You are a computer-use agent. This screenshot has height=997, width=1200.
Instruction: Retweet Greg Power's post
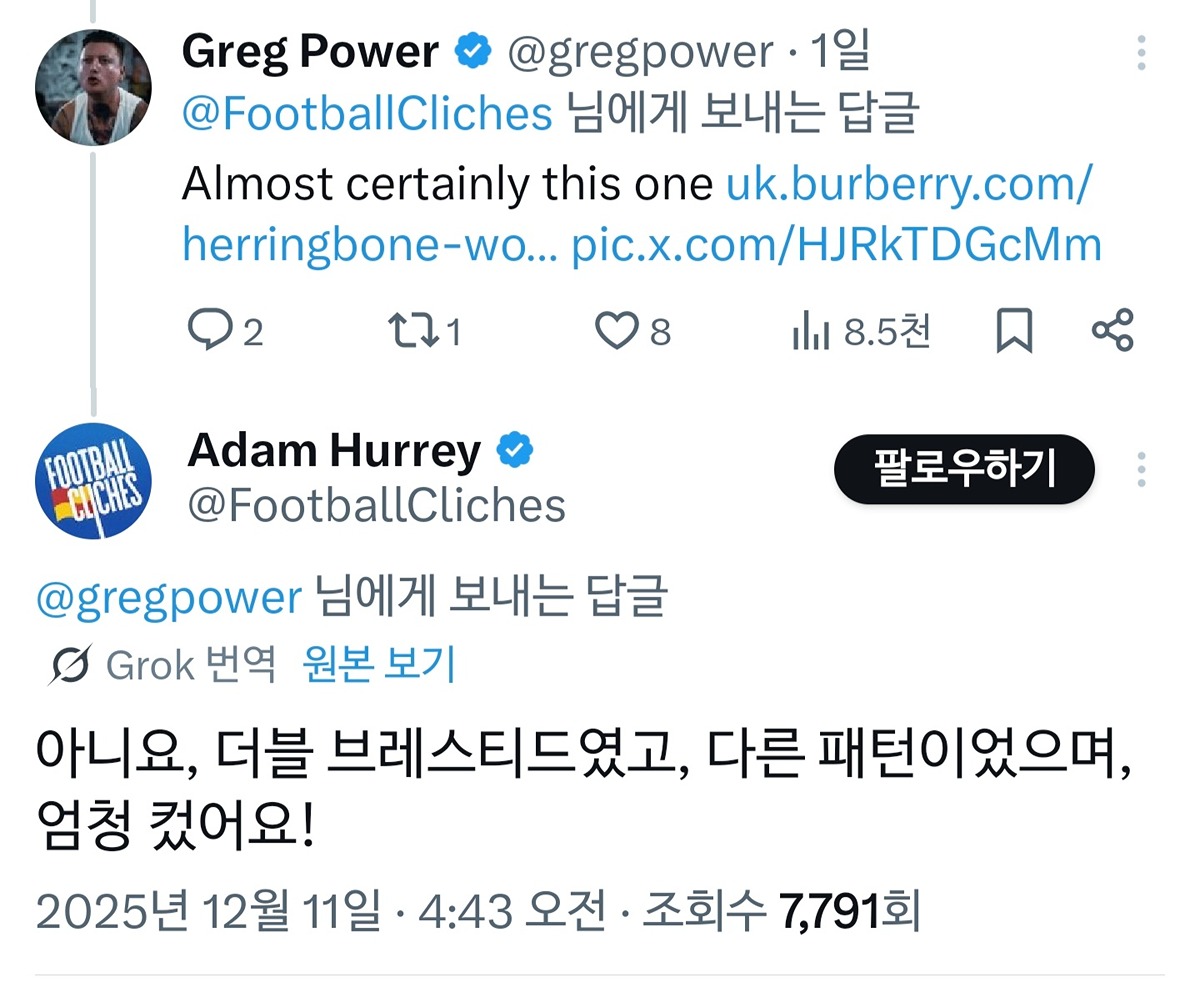pyautogui.click(x=412, y=331)
